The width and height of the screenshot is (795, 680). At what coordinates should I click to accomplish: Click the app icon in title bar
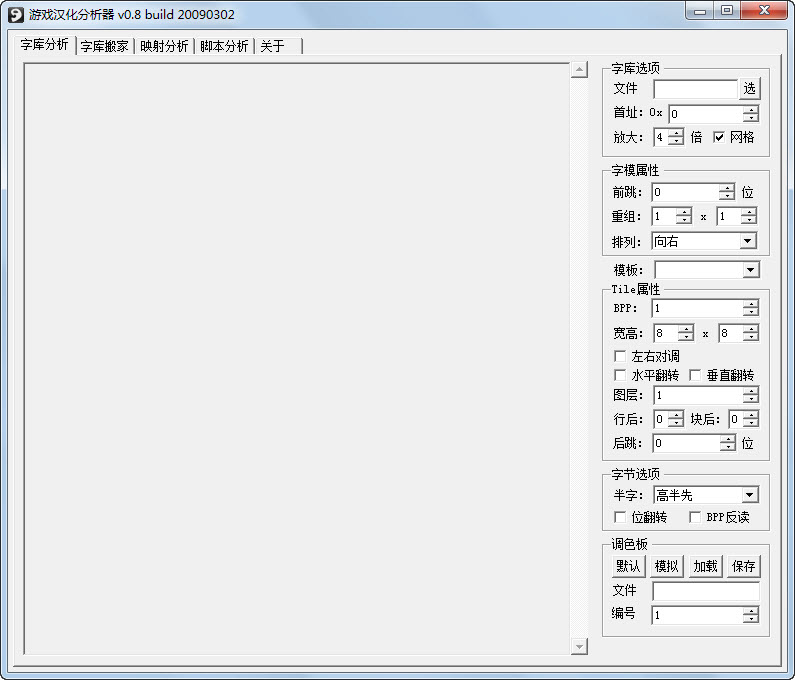coord(15,14)
